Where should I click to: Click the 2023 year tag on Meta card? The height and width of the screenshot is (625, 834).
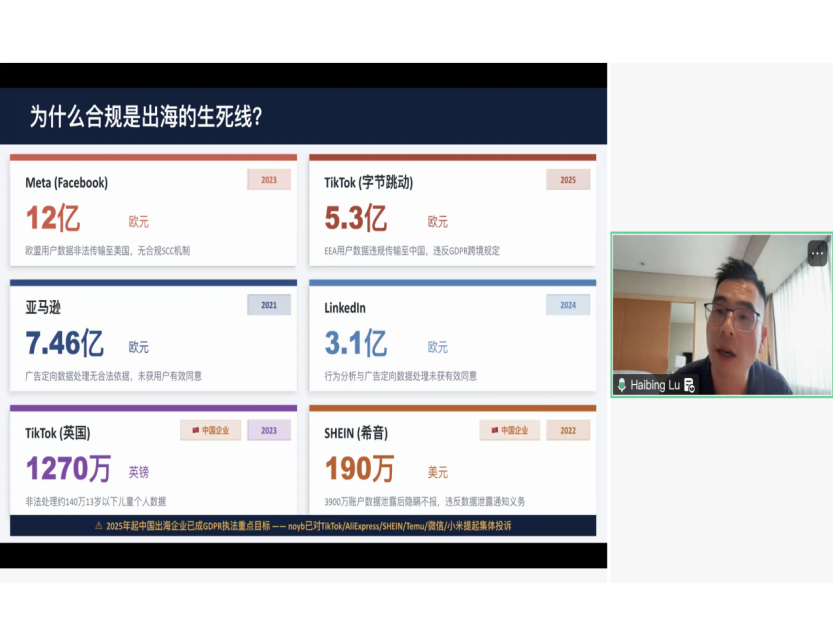(269, 180)
